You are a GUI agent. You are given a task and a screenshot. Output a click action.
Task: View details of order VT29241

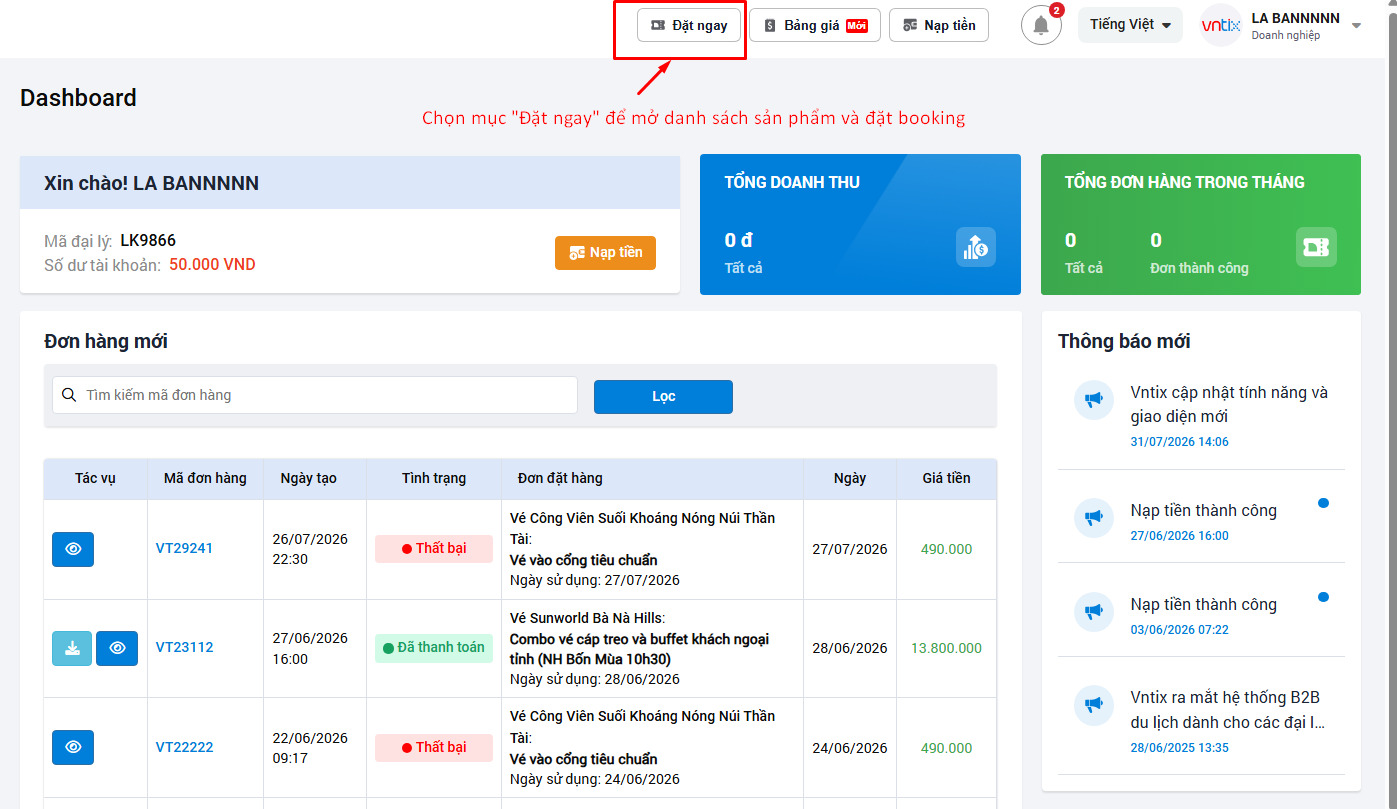tap(73, 549)
